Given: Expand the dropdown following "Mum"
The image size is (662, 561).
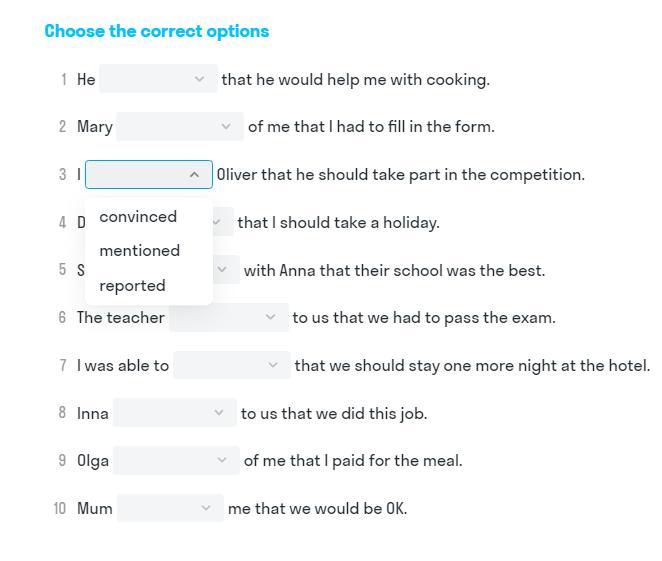Looking at the screenshot, I should point(170,509).
